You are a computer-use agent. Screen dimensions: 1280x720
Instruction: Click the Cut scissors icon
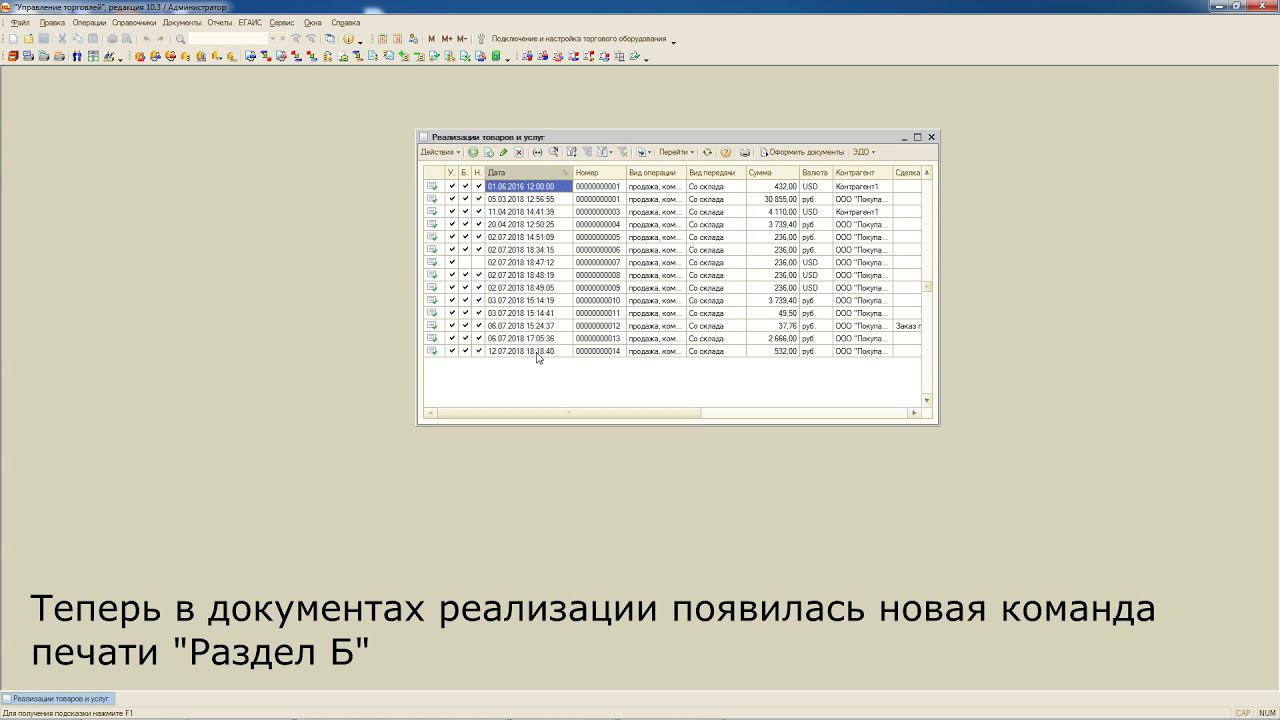tap(62, 39)
